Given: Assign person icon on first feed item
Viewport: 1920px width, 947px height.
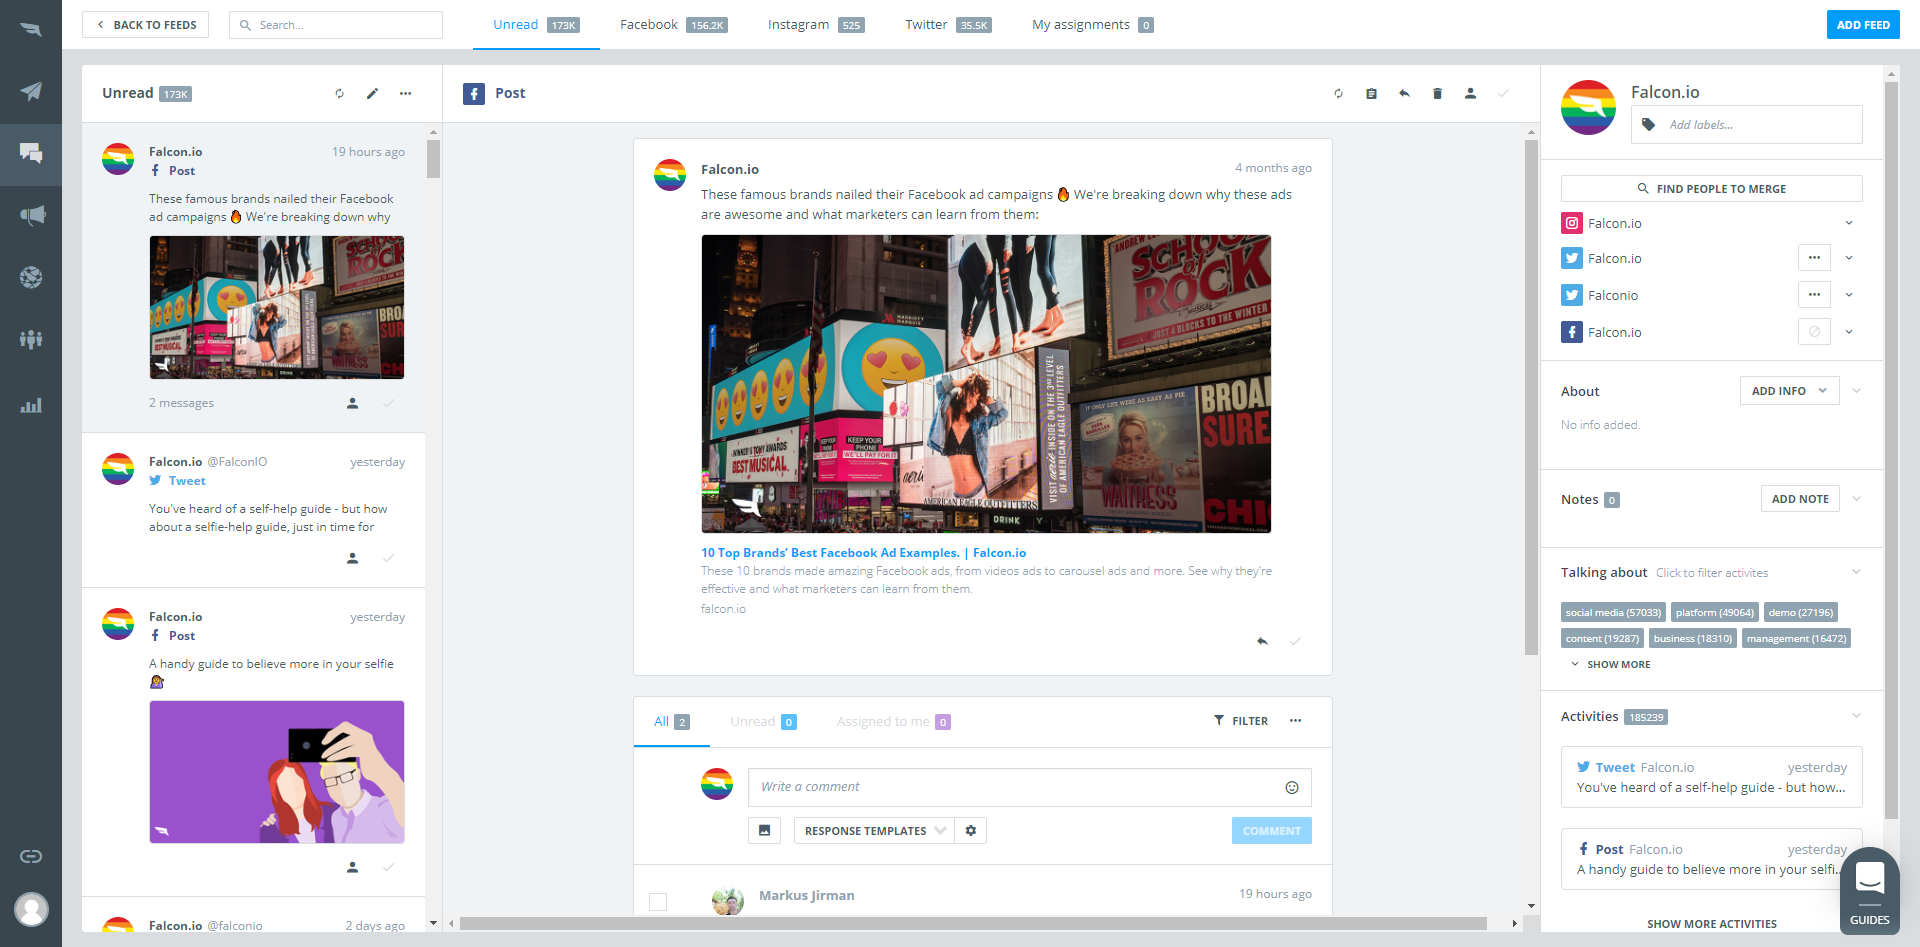Looking at the screenshot, I should [x=352, y=403].
